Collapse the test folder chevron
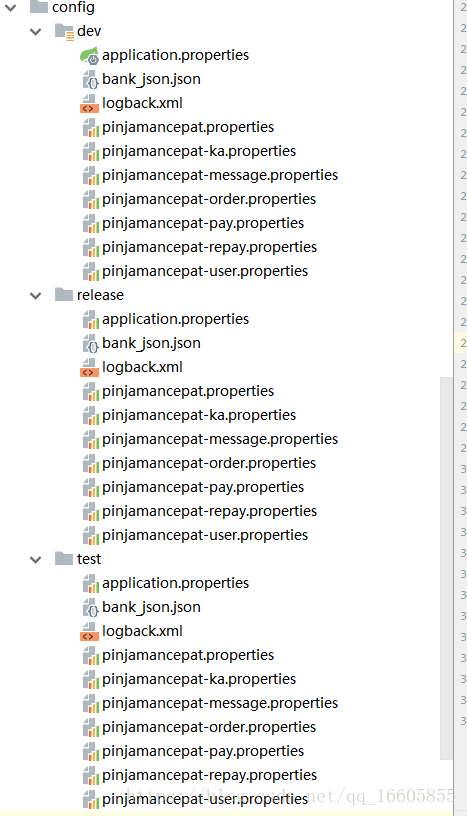Image resolution: width=467 pixels, height=816 pixels. tap(35, 559)
